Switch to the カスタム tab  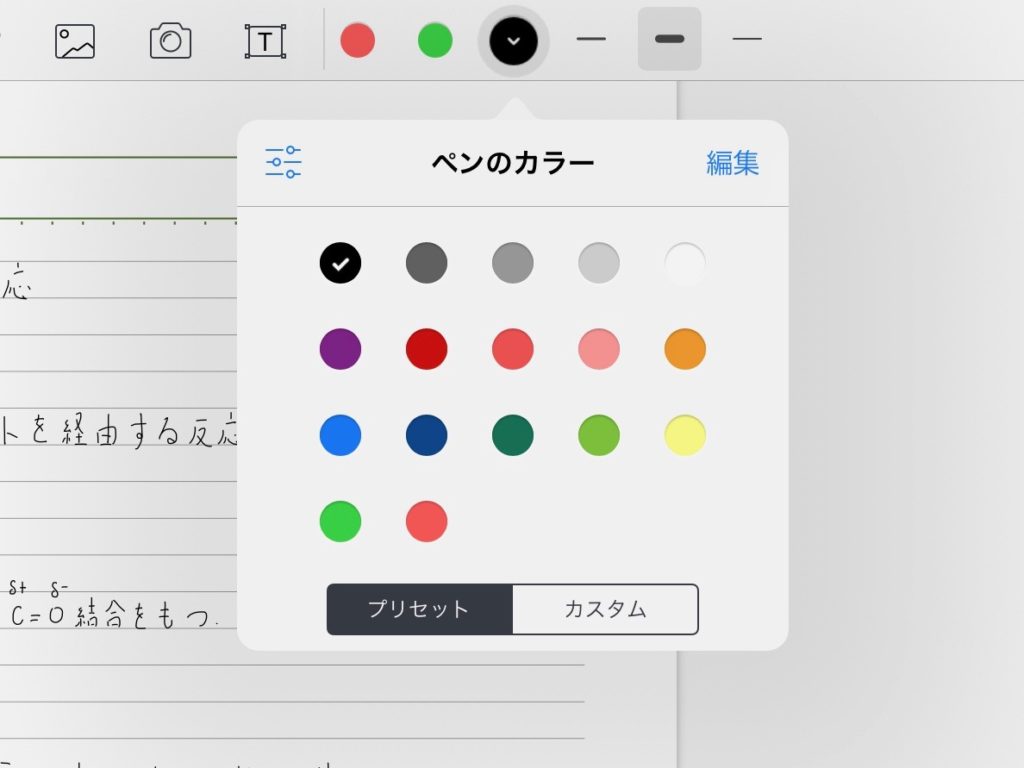pos(605,609)
